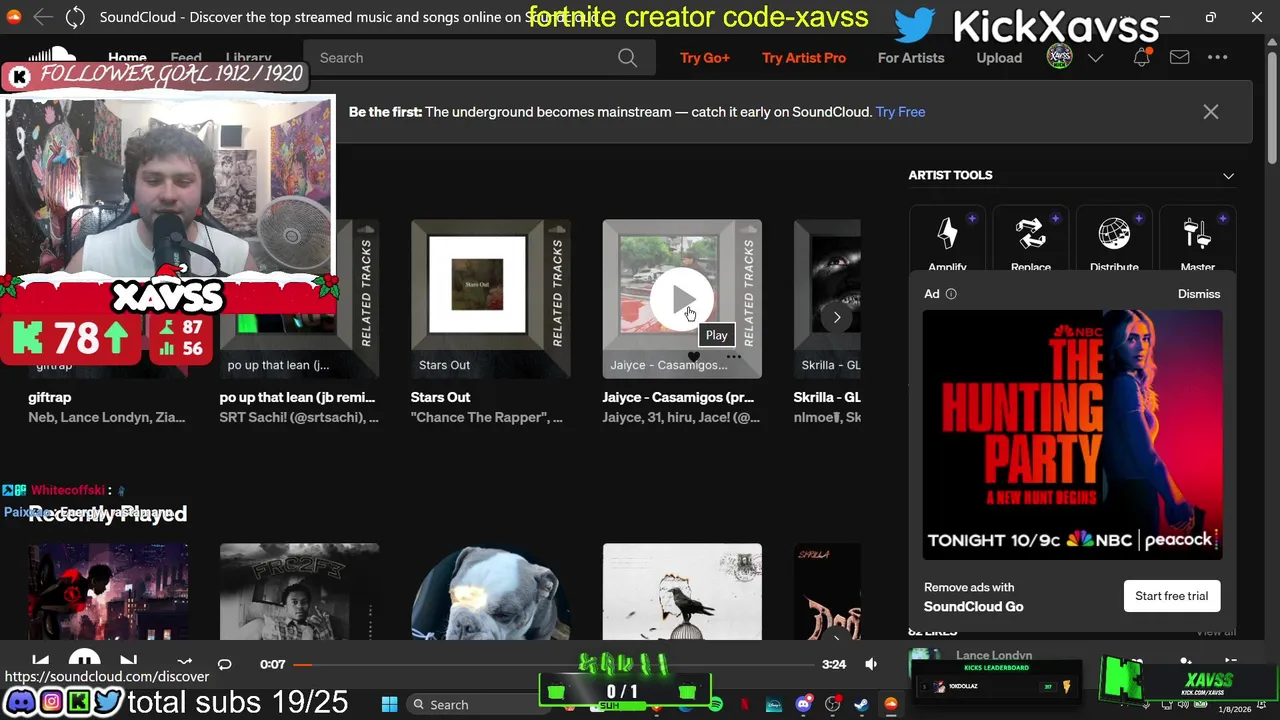This screenshot has height=720, width=1280.
Task: Open the bulldog recently played thumbnail
Action: point(490,592)
